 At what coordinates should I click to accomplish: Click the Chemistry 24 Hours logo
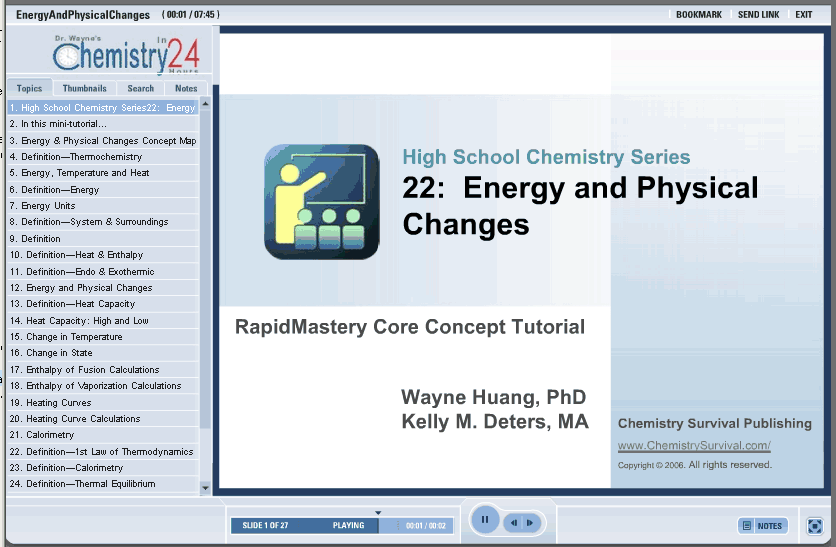(x=127, y=54)
